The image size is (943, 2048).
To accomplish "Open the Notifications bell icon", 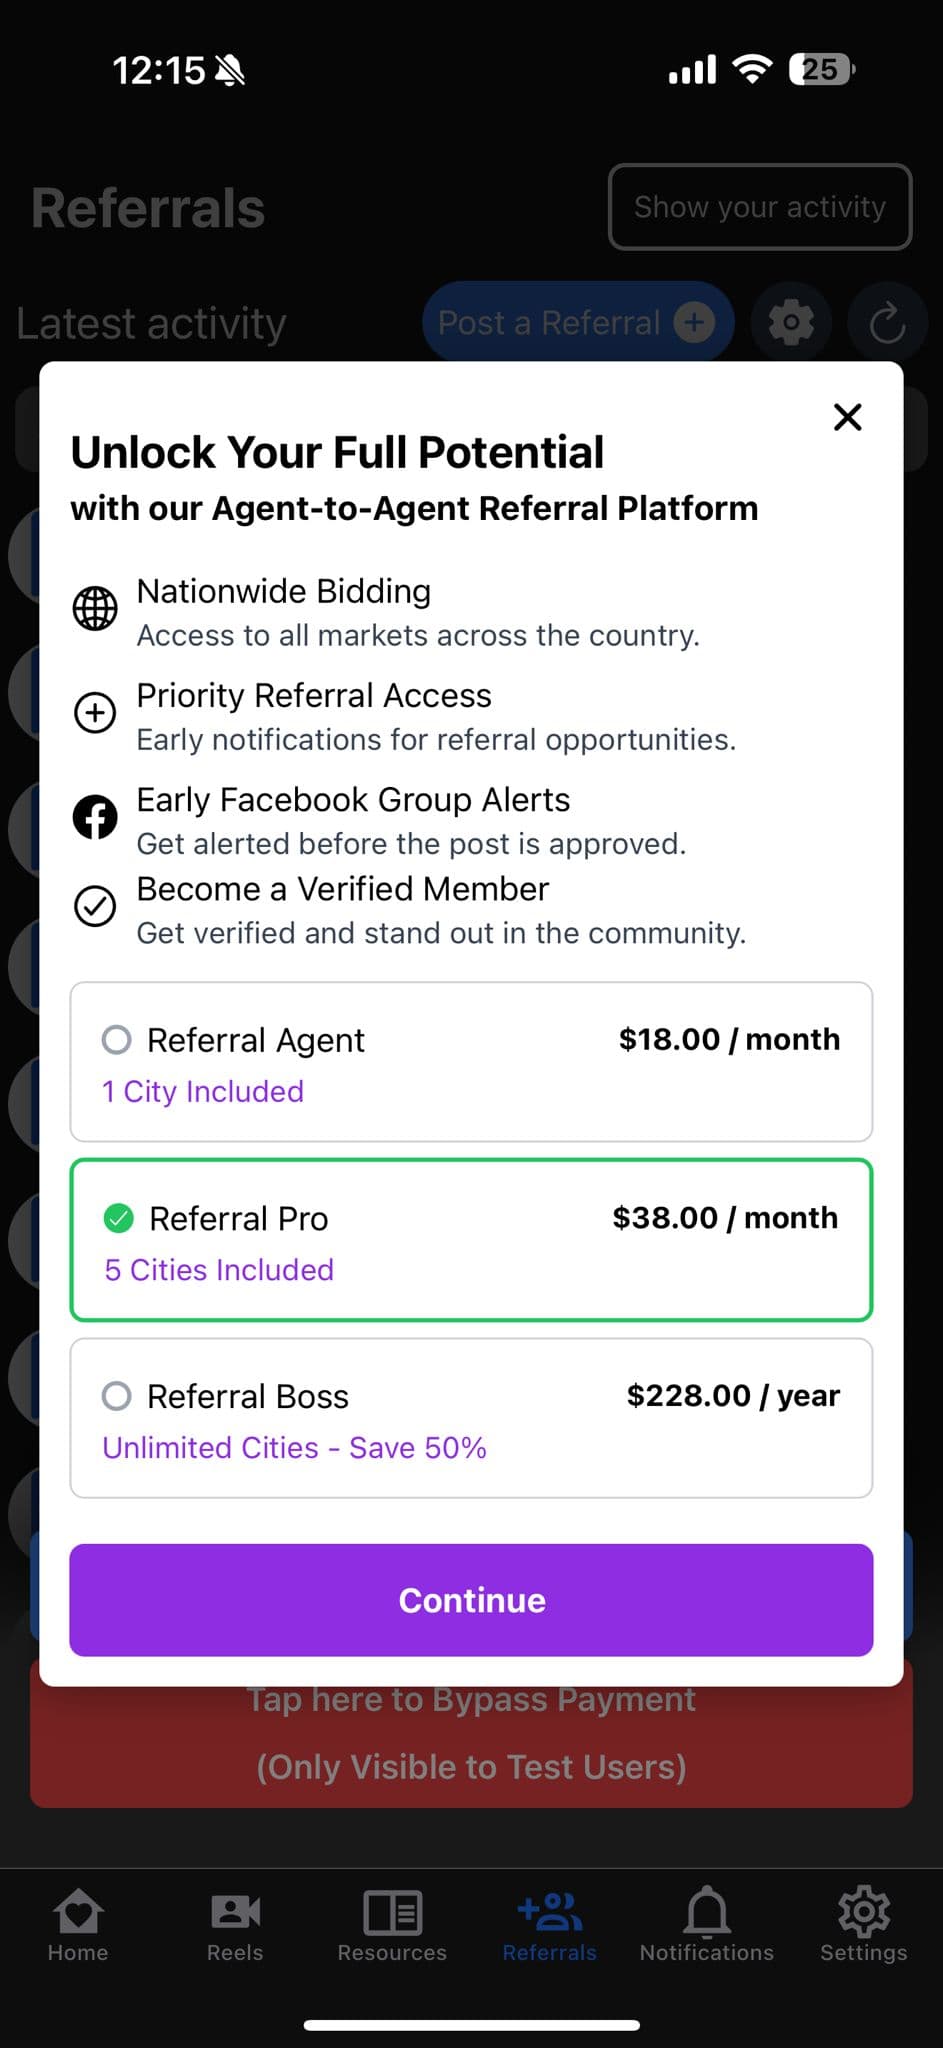I will (x=706, y=1912).
